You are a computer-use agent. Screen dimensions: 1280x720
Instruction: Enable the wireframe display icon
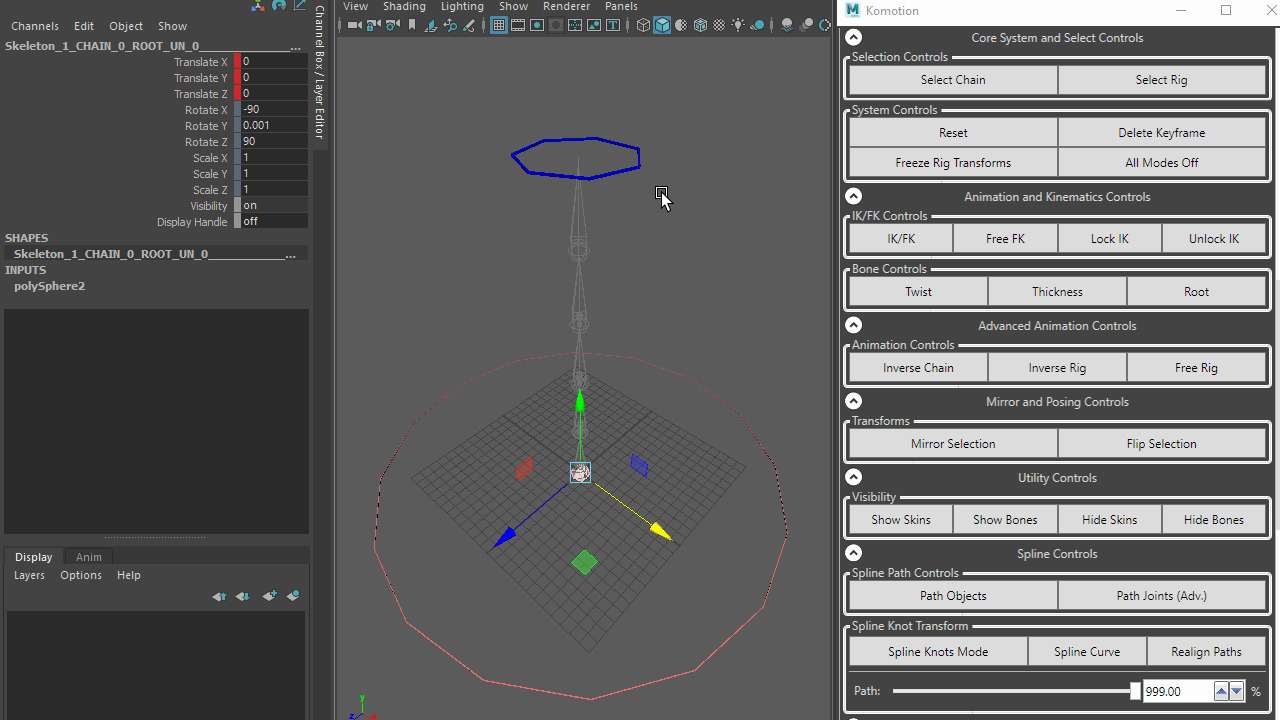tap(643, 25)
